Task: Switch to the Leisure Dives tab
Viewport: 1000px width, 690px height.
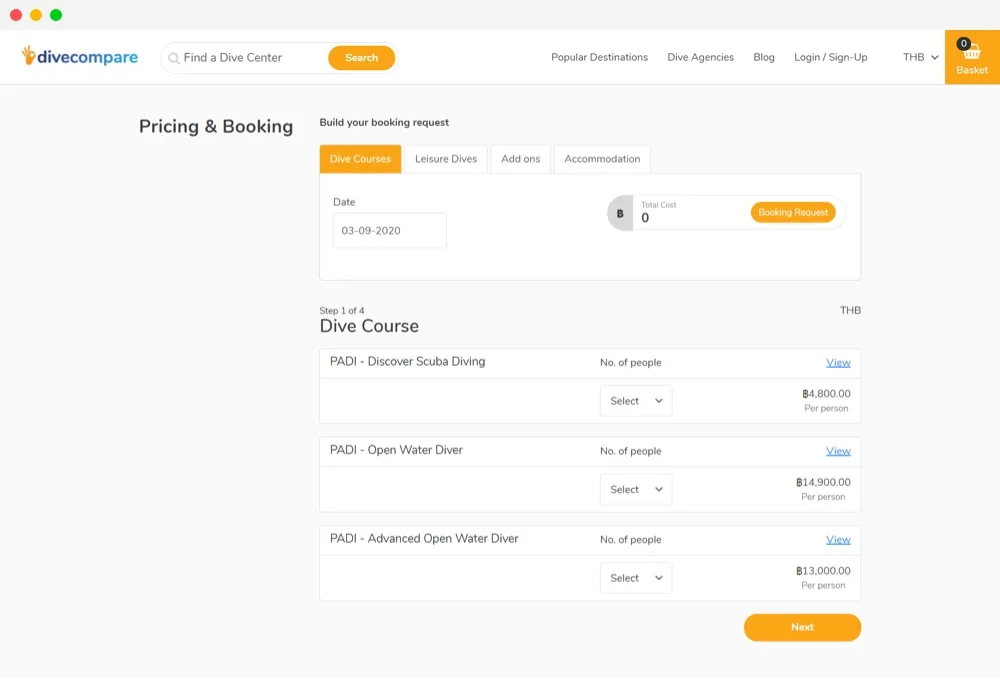Action: point(445,158)
